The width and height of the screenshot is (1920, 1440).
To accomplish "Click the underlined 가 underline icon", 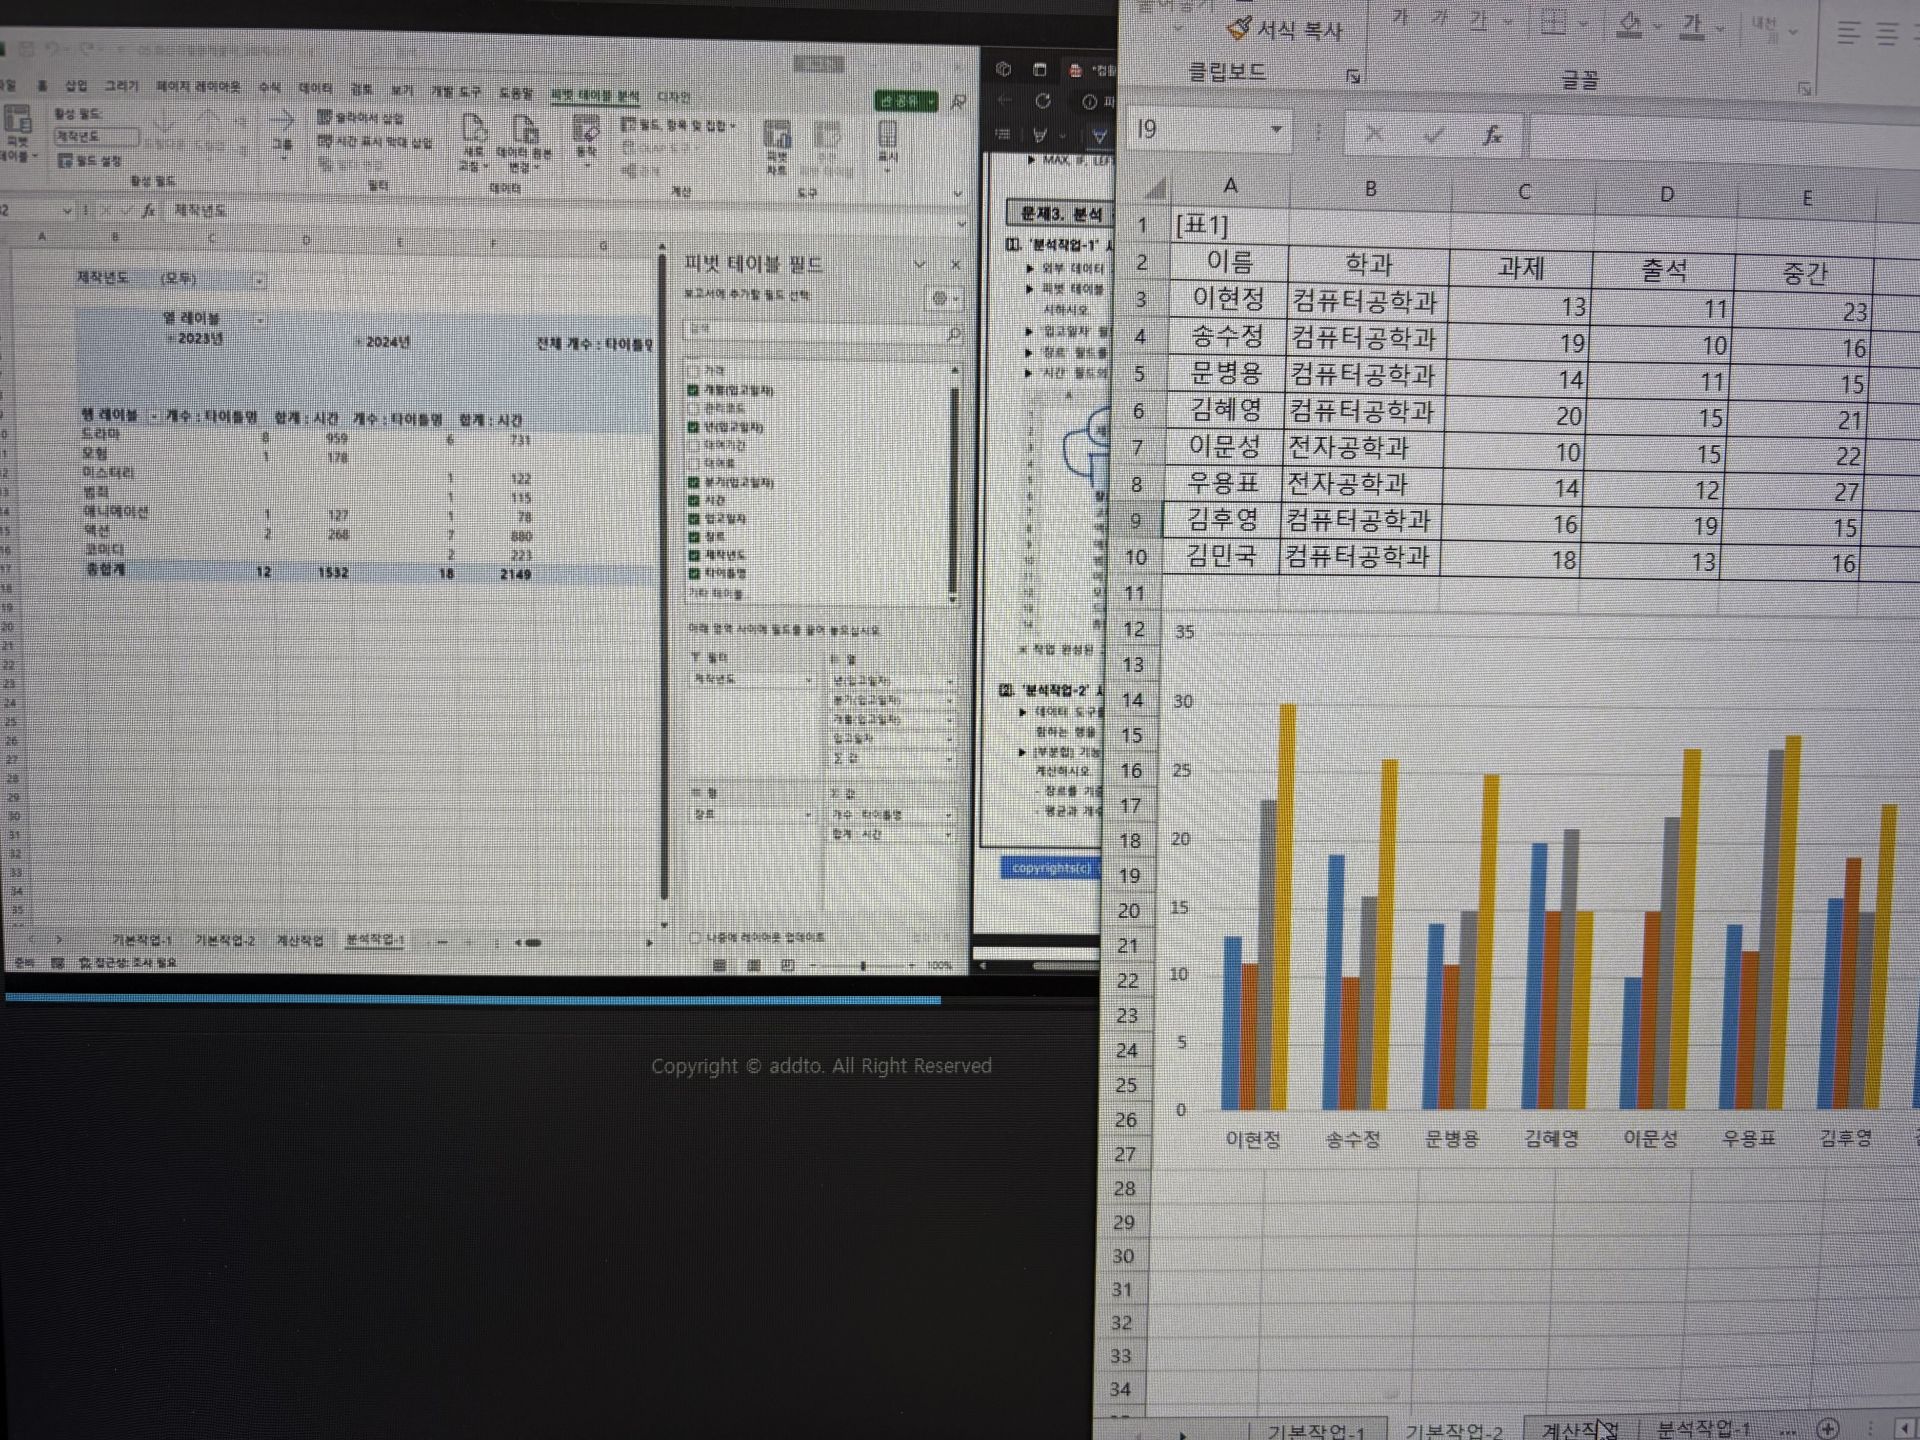I will tap(1478, 22).
